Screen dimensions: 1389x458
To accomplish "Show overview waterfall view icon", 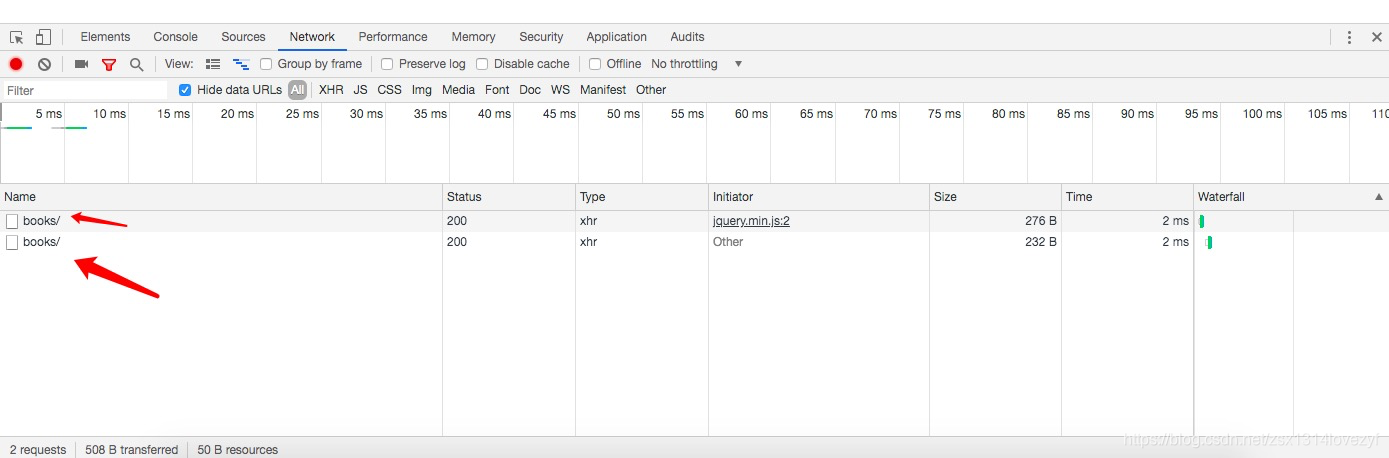I will [x=240, y=64].
